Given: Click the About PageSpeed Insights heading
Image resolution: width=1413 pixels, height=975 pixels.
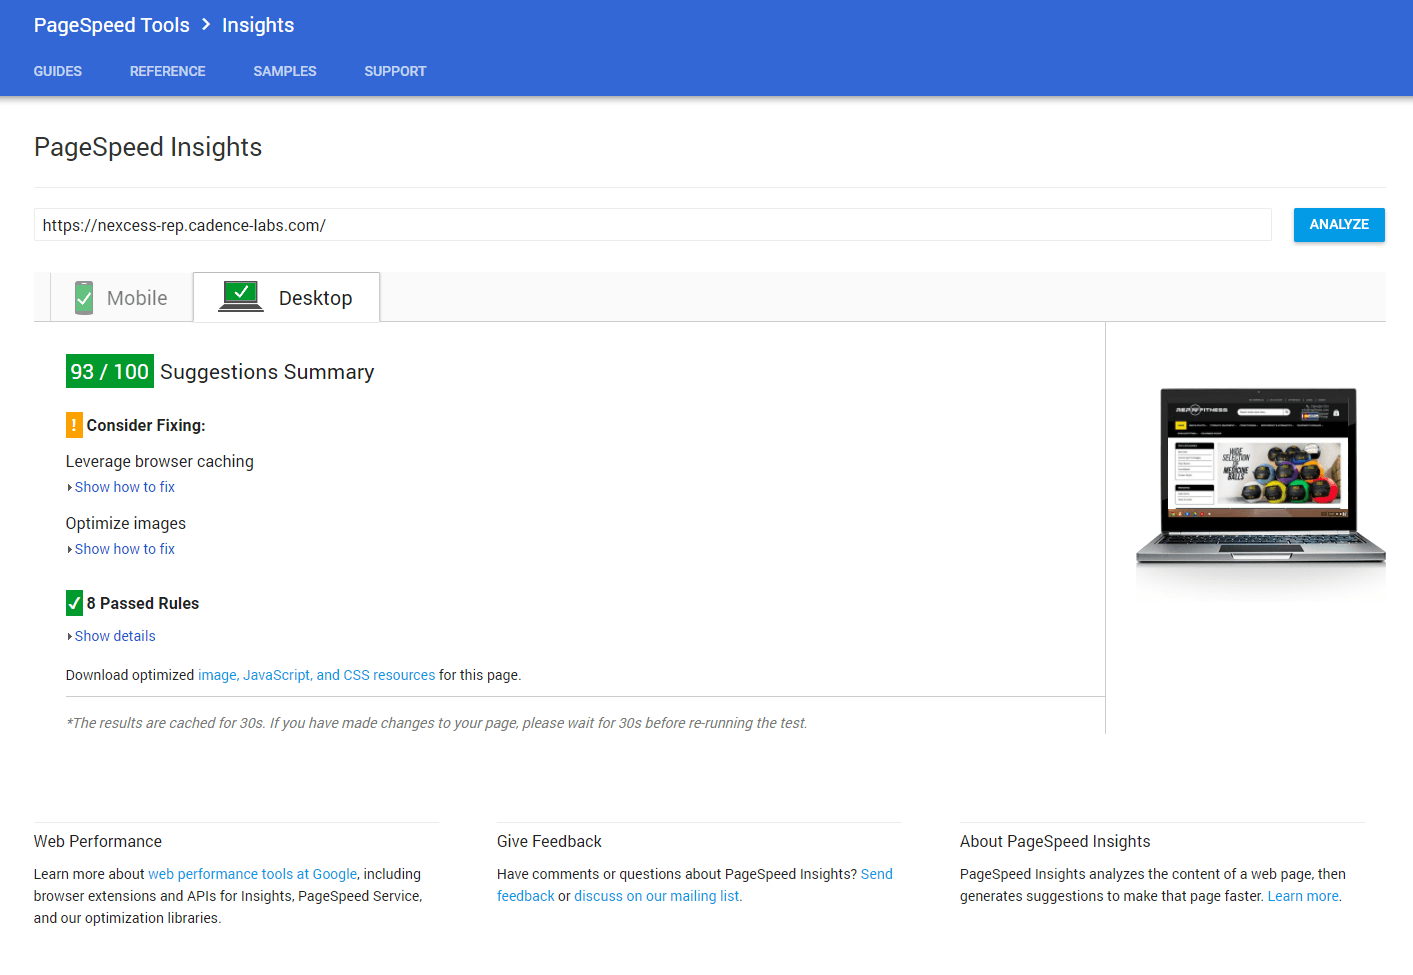Looking at the screenshot, I should point(1055,841).
